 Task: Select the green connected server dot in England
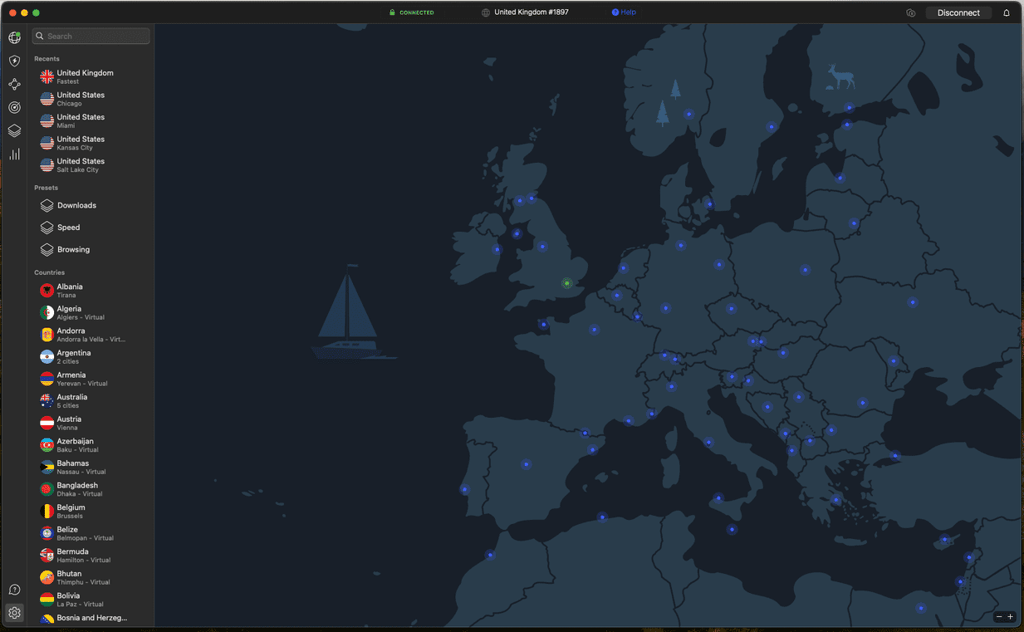pos(567,283)
